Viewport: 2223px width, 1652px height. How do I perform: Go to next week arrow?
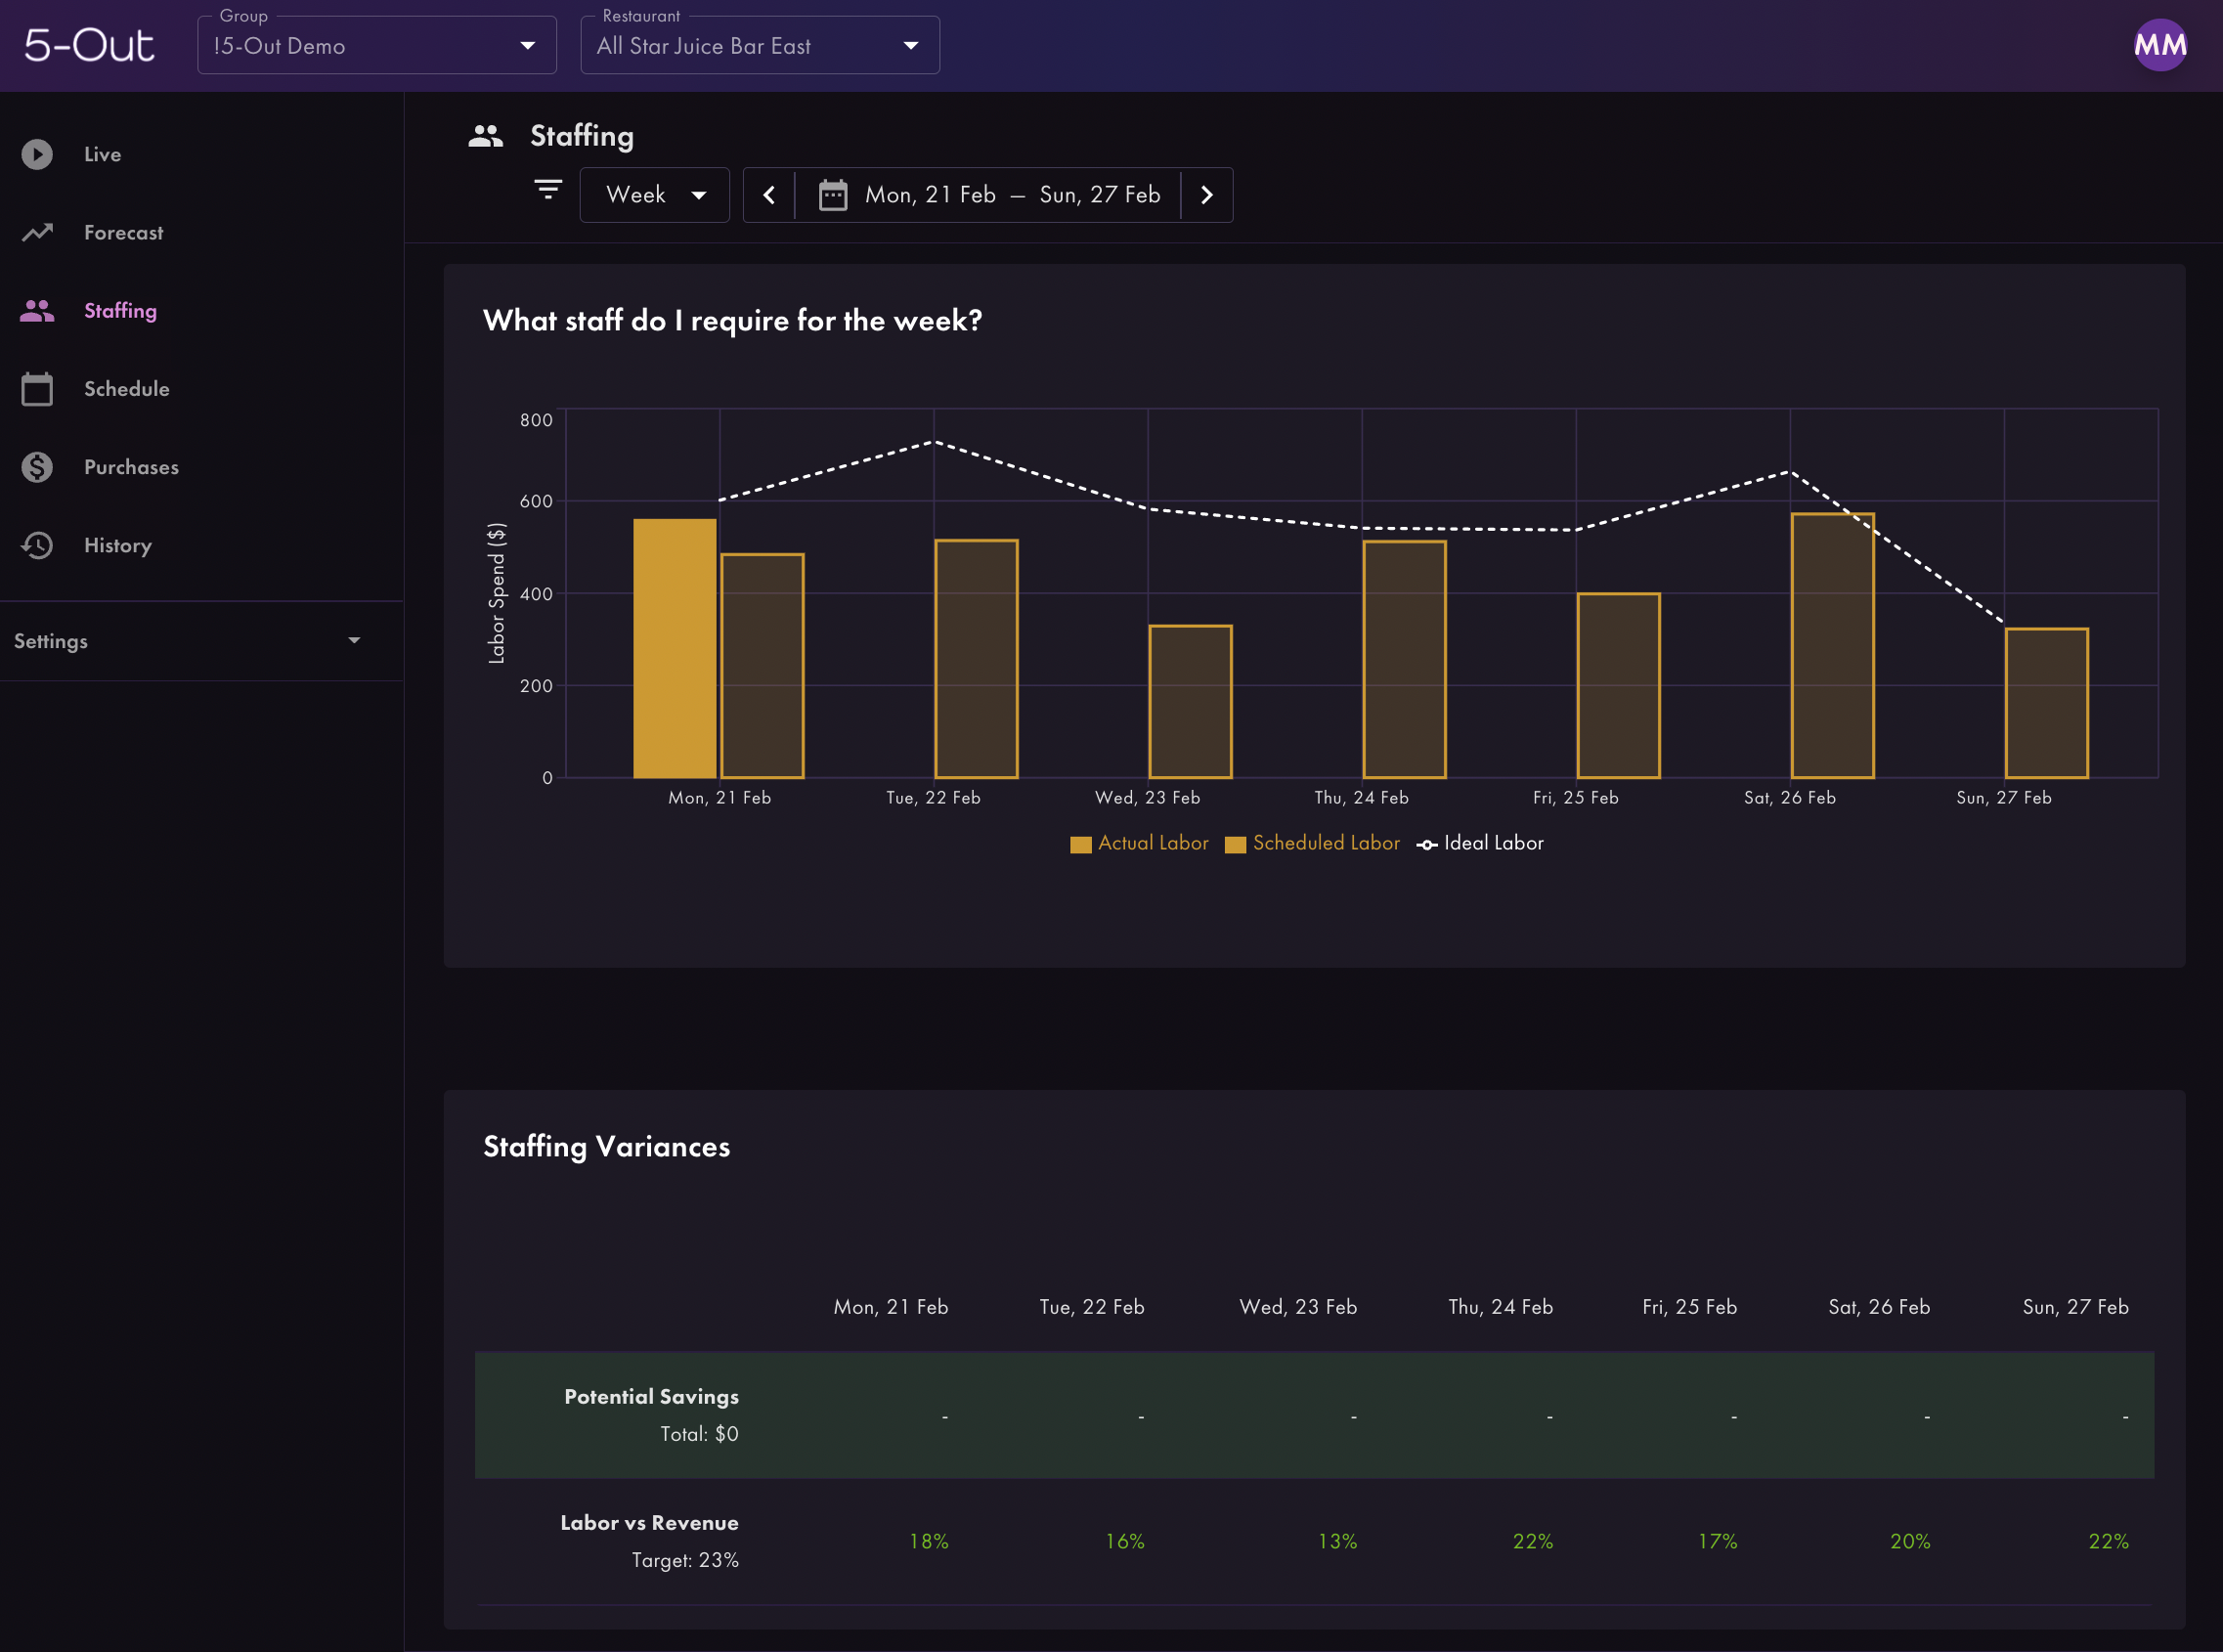pyautogui.click(x=1206, y=195)
